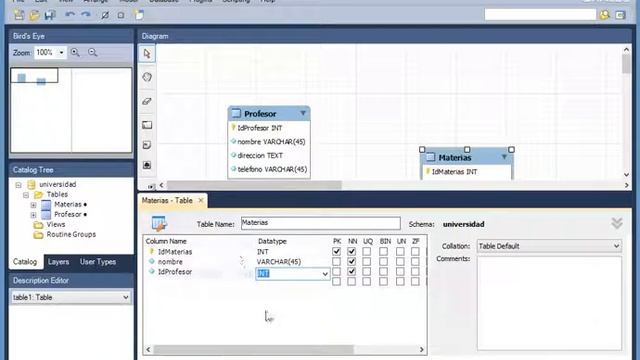This screenshot has height=360, width=640.
Task: Open the Zoom percentage dropdown
Action: 61,53
